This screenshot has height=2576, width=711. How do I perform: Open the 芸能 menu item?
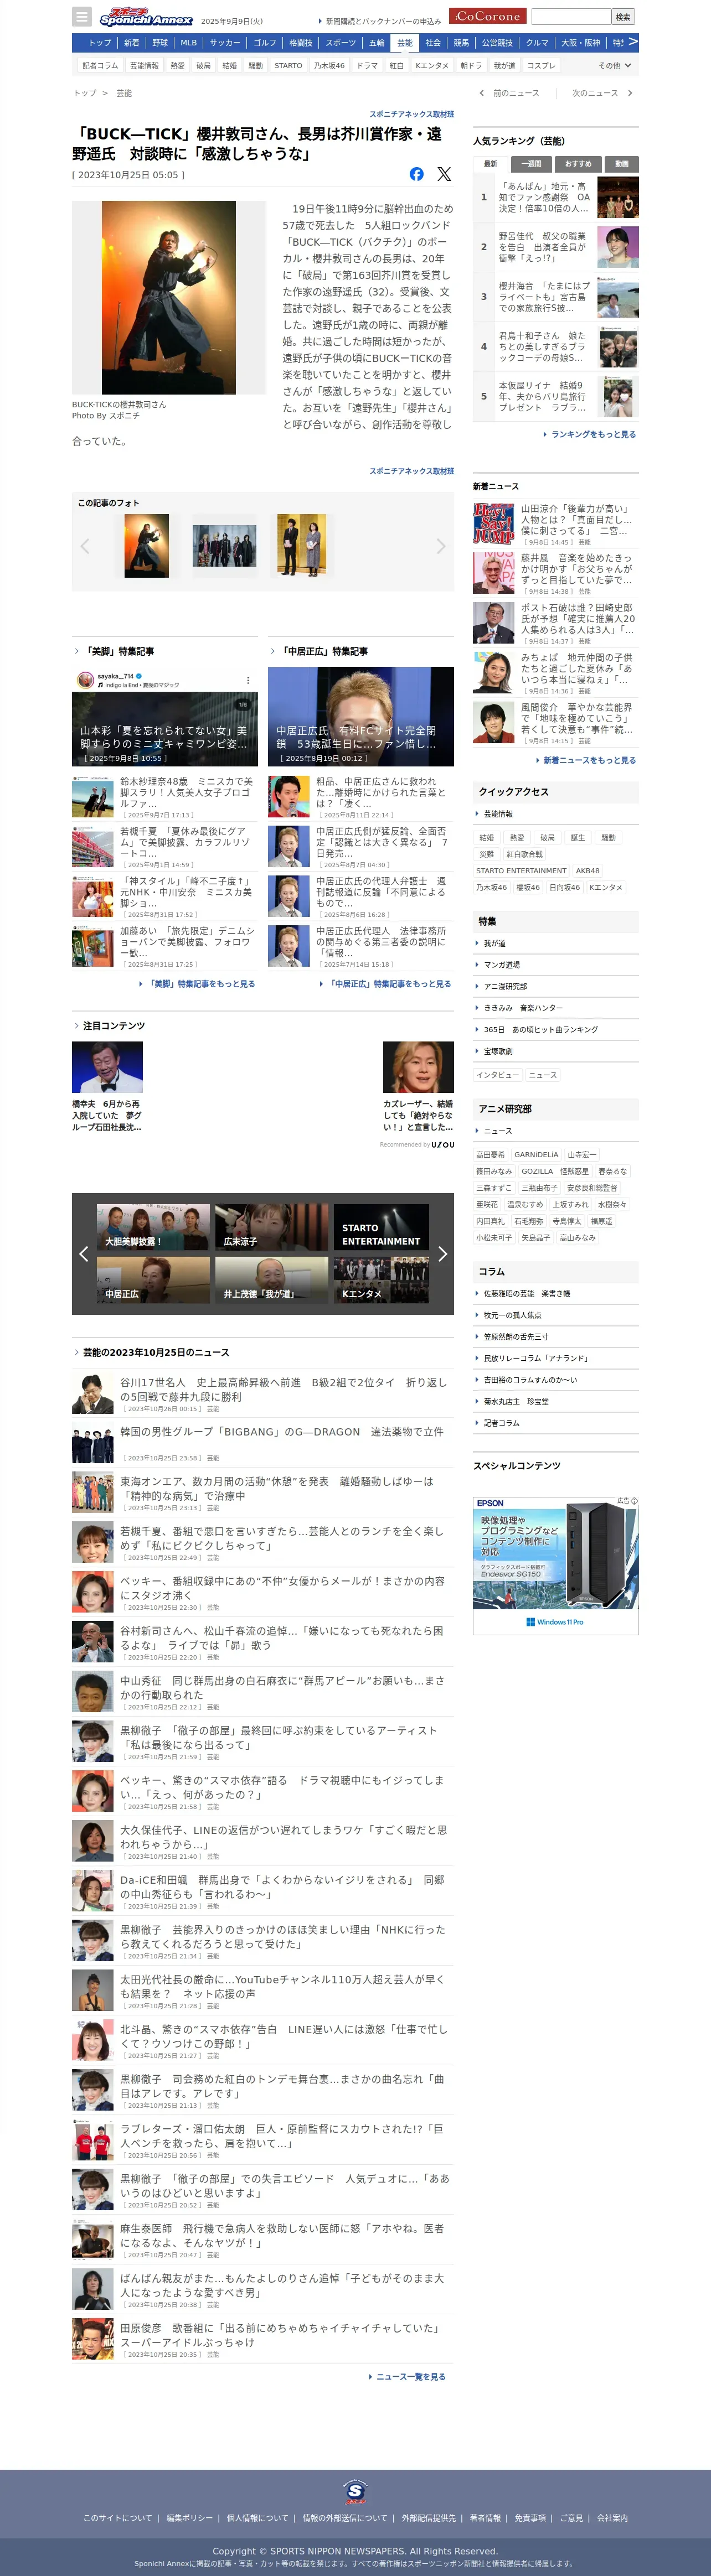click(x=404, y=43)
